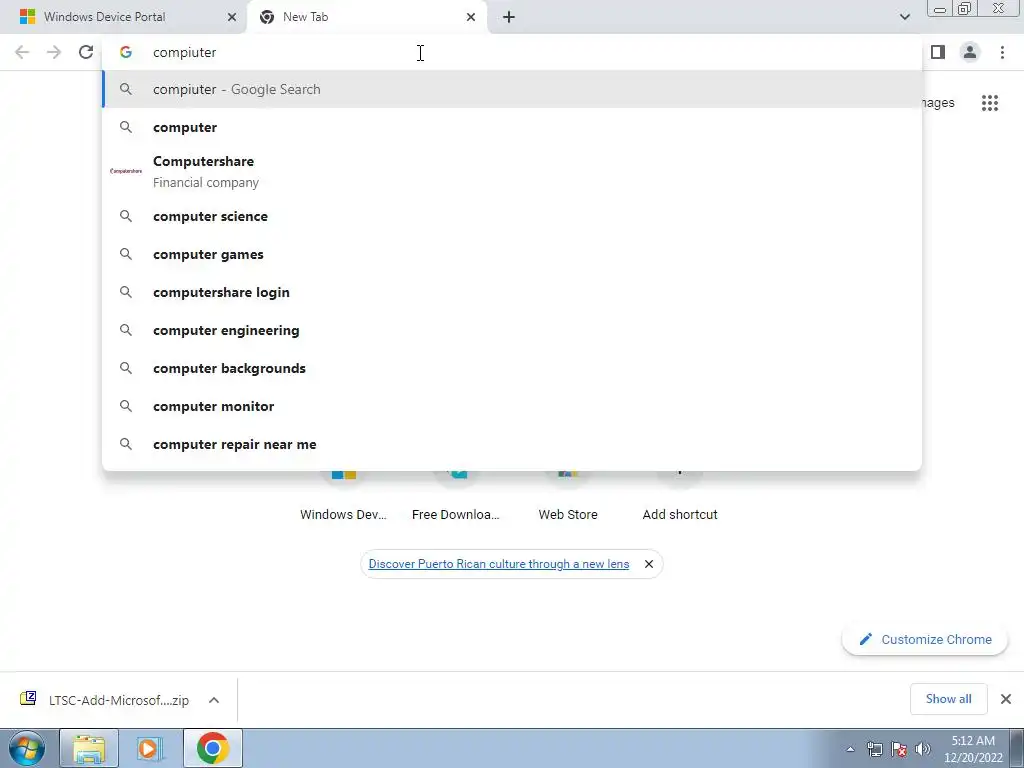
Task: Click the Customize Chrome button
Action: (x=925, y=639)
